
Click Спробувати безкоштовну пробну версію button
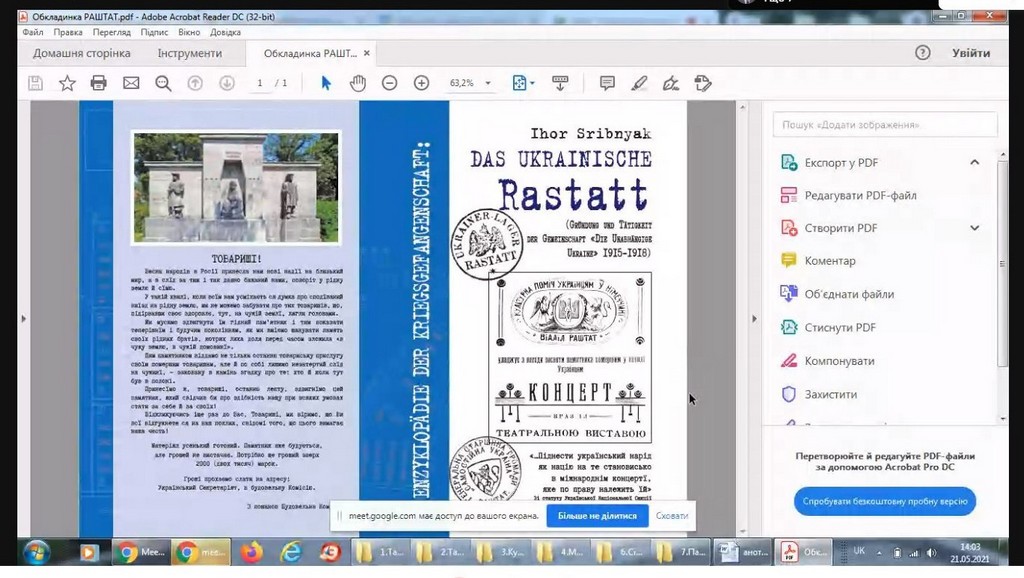tap(885, 501)
